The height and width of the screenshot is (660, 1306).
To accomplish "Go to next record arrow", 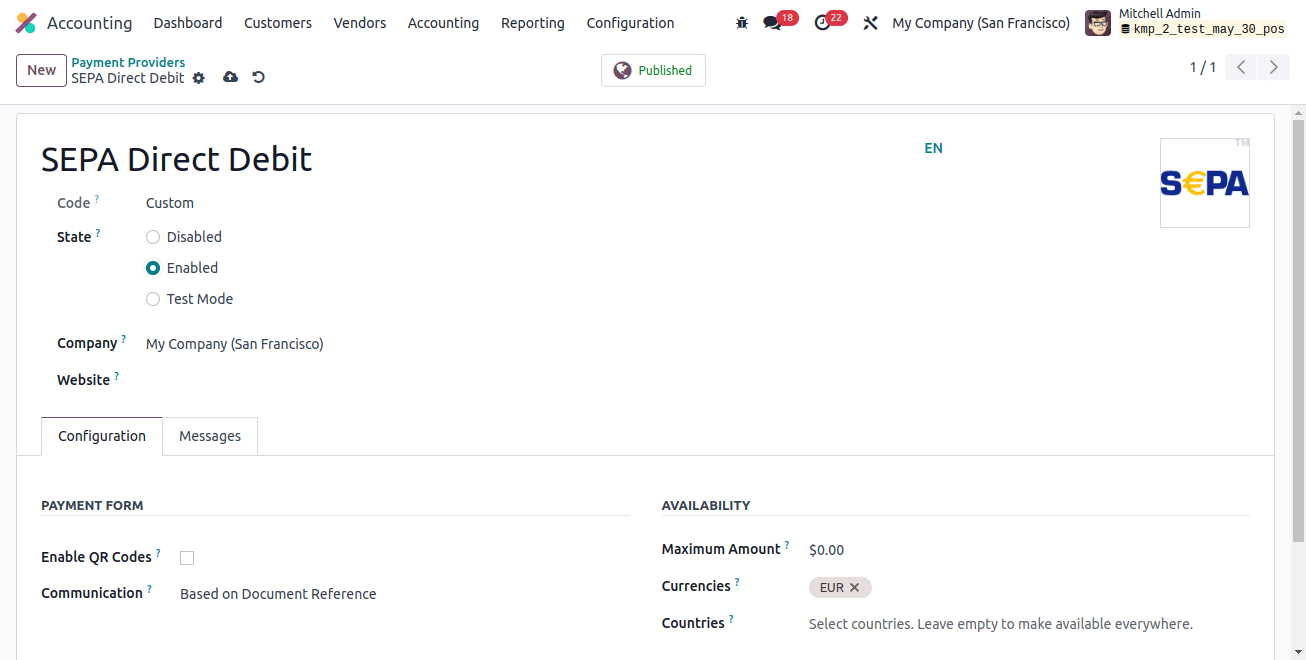I will (x=1273, y=68).
